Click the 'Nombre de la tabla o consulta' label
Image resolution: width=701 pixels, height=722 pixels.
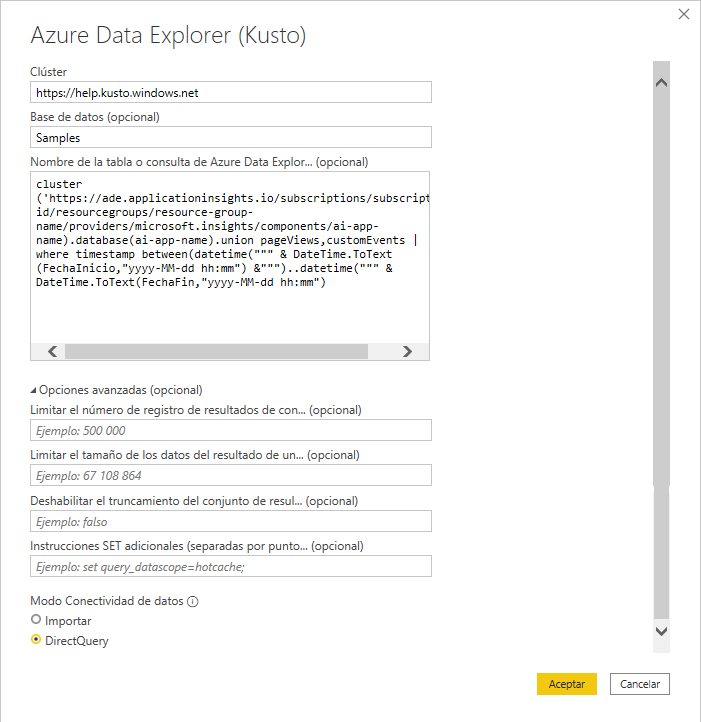[199, 162]
